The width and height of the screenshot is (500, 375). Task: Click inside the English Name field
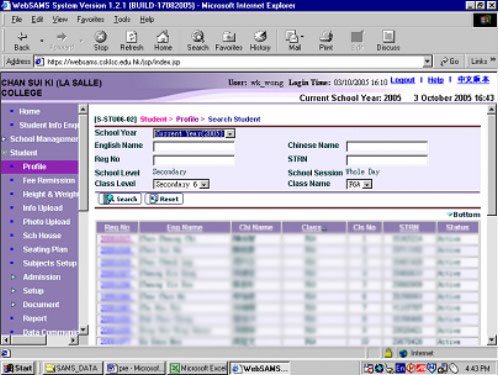click(x=194, y=146)
